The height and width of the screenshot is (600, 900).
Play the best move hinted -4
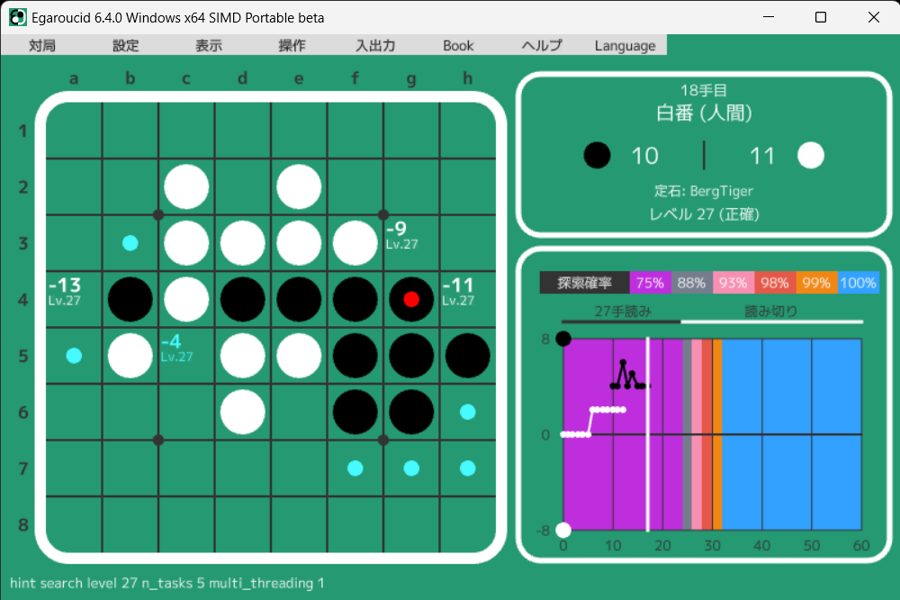(186, 355)
